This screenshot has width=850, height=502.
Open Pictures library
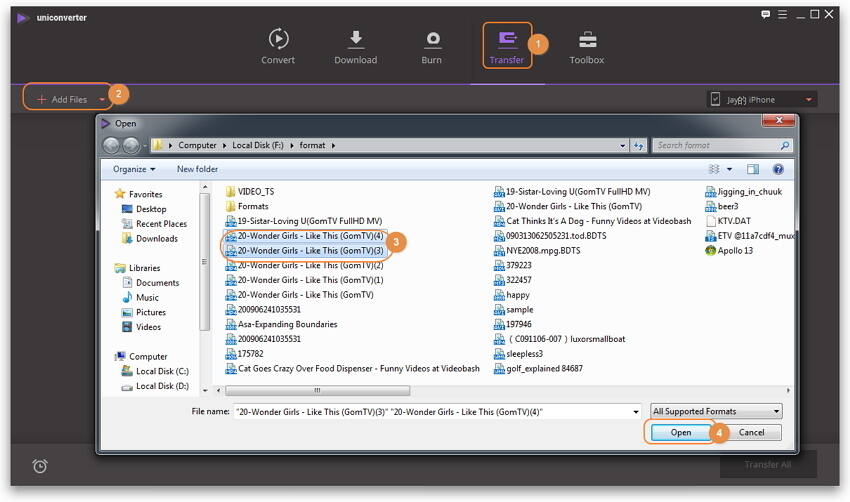pyautogui.click(x=151, y=312)
